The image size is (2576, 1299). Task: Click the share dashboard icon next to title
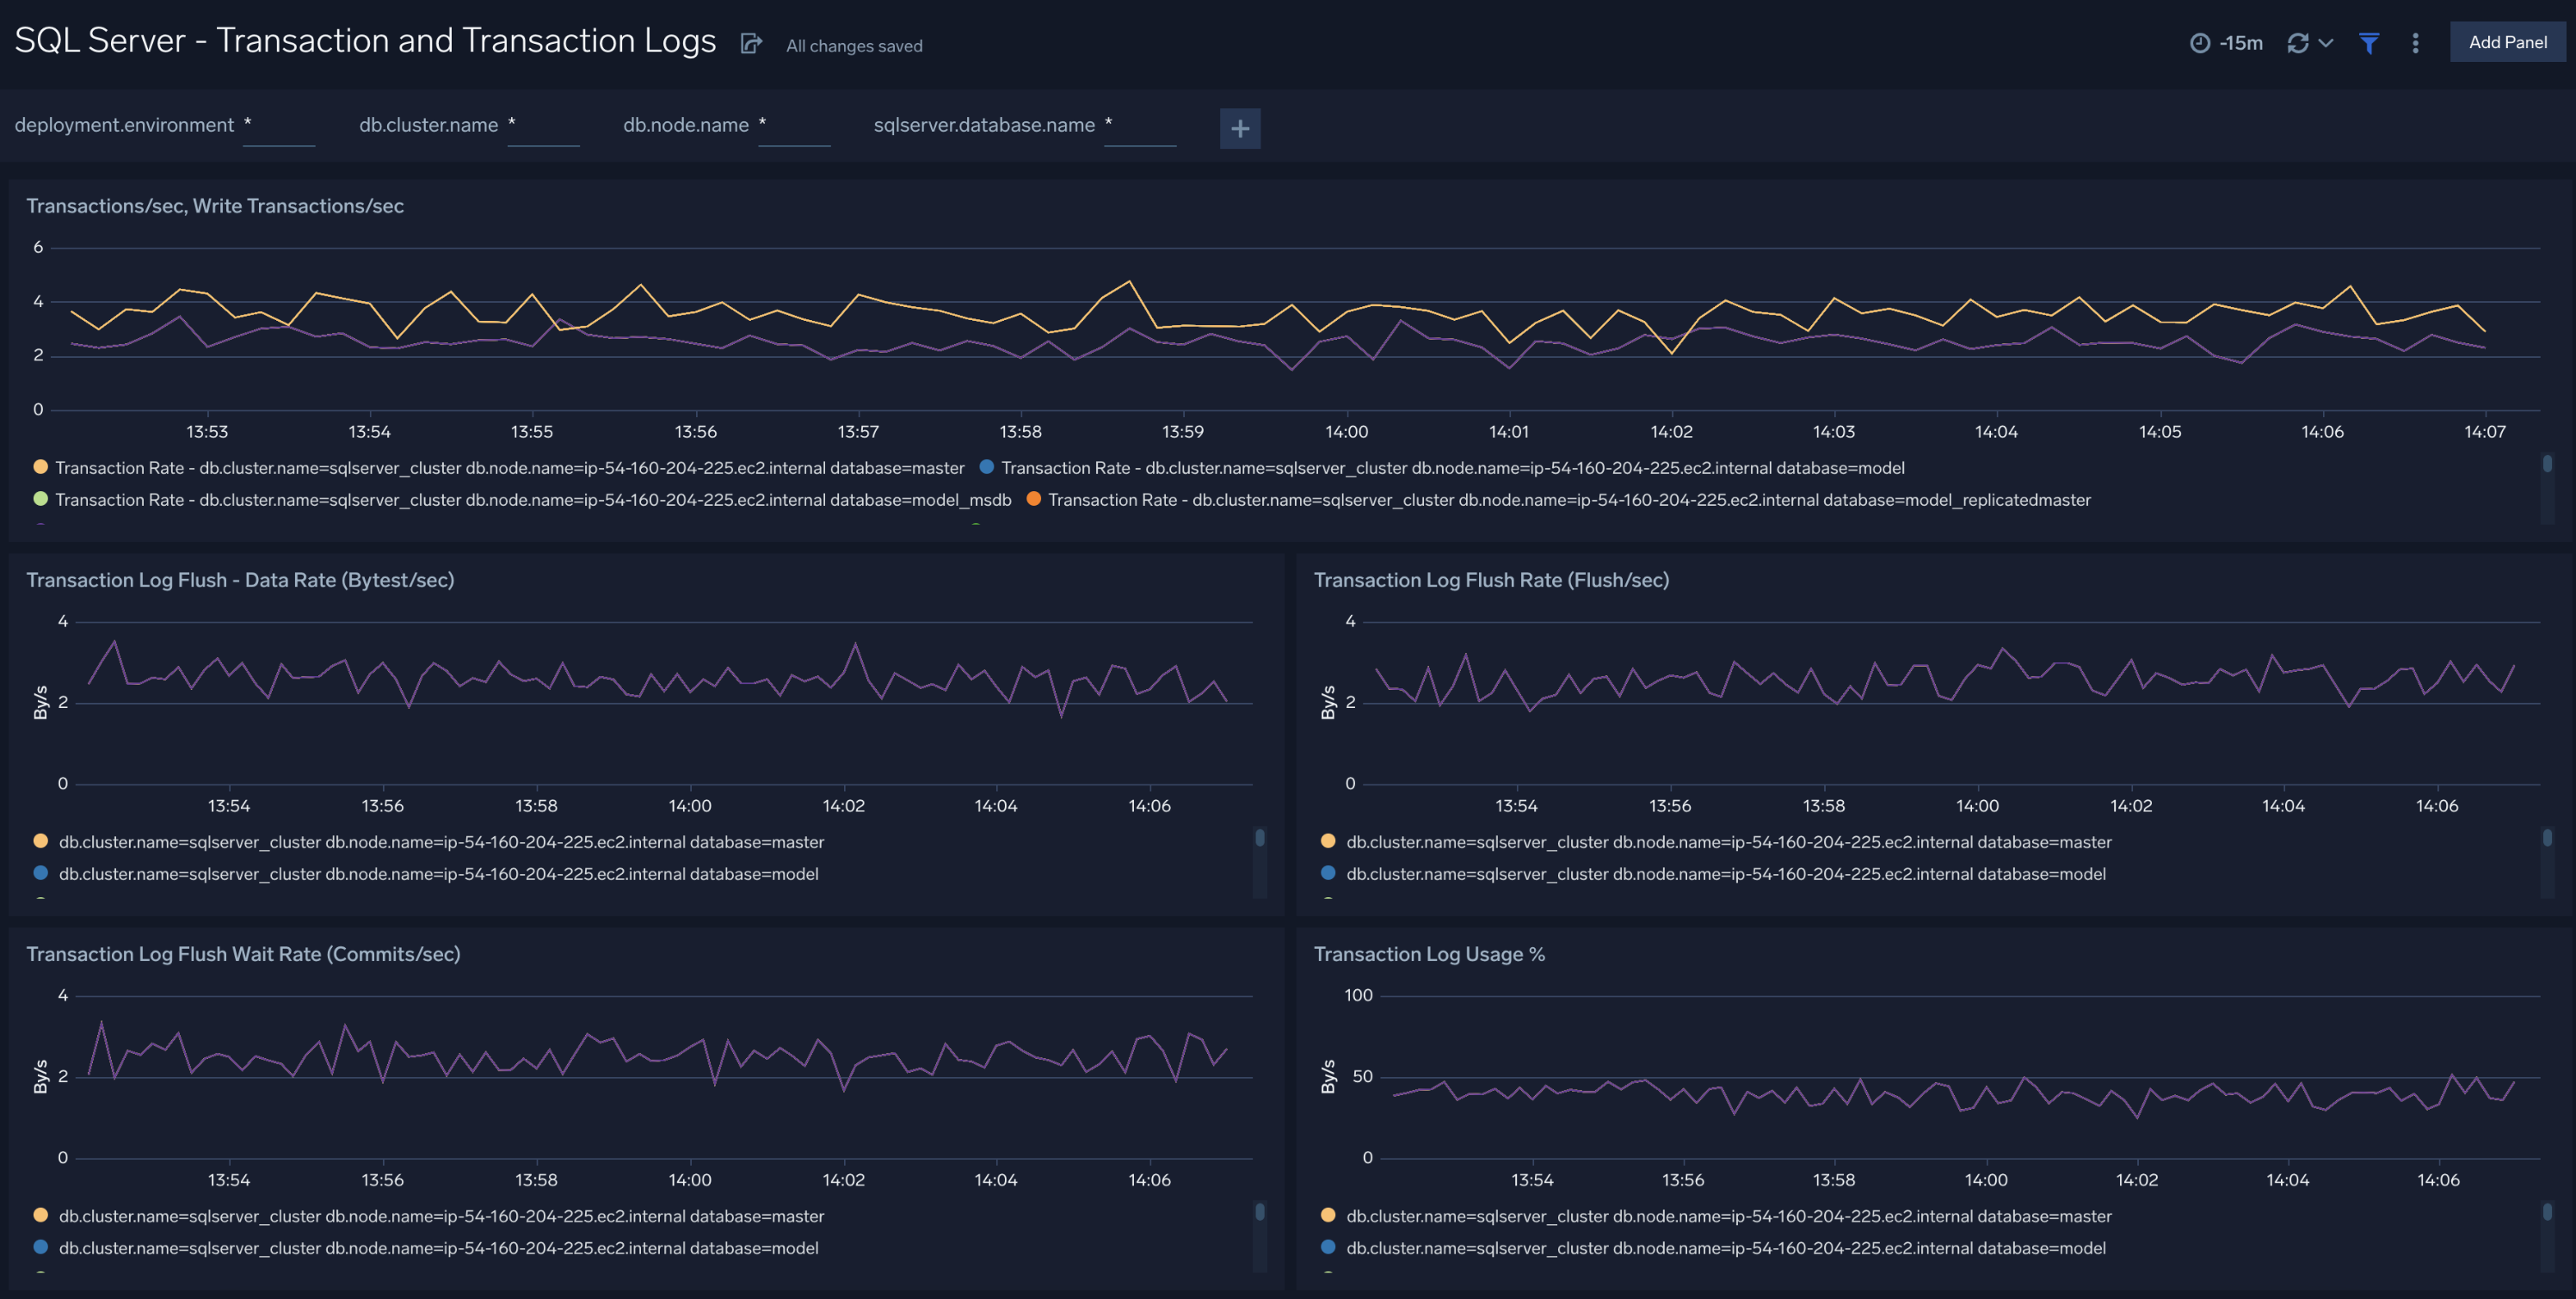[x=751, y=43]
